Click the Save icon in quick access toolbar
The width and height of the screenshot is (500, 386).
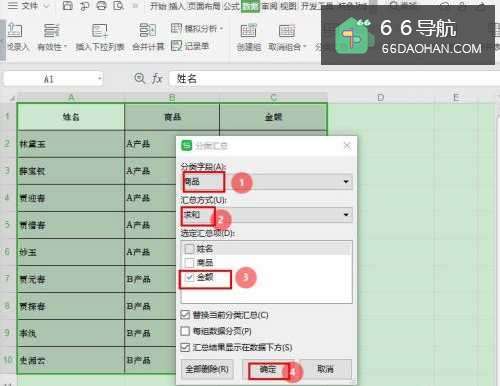tap(68, 6)
